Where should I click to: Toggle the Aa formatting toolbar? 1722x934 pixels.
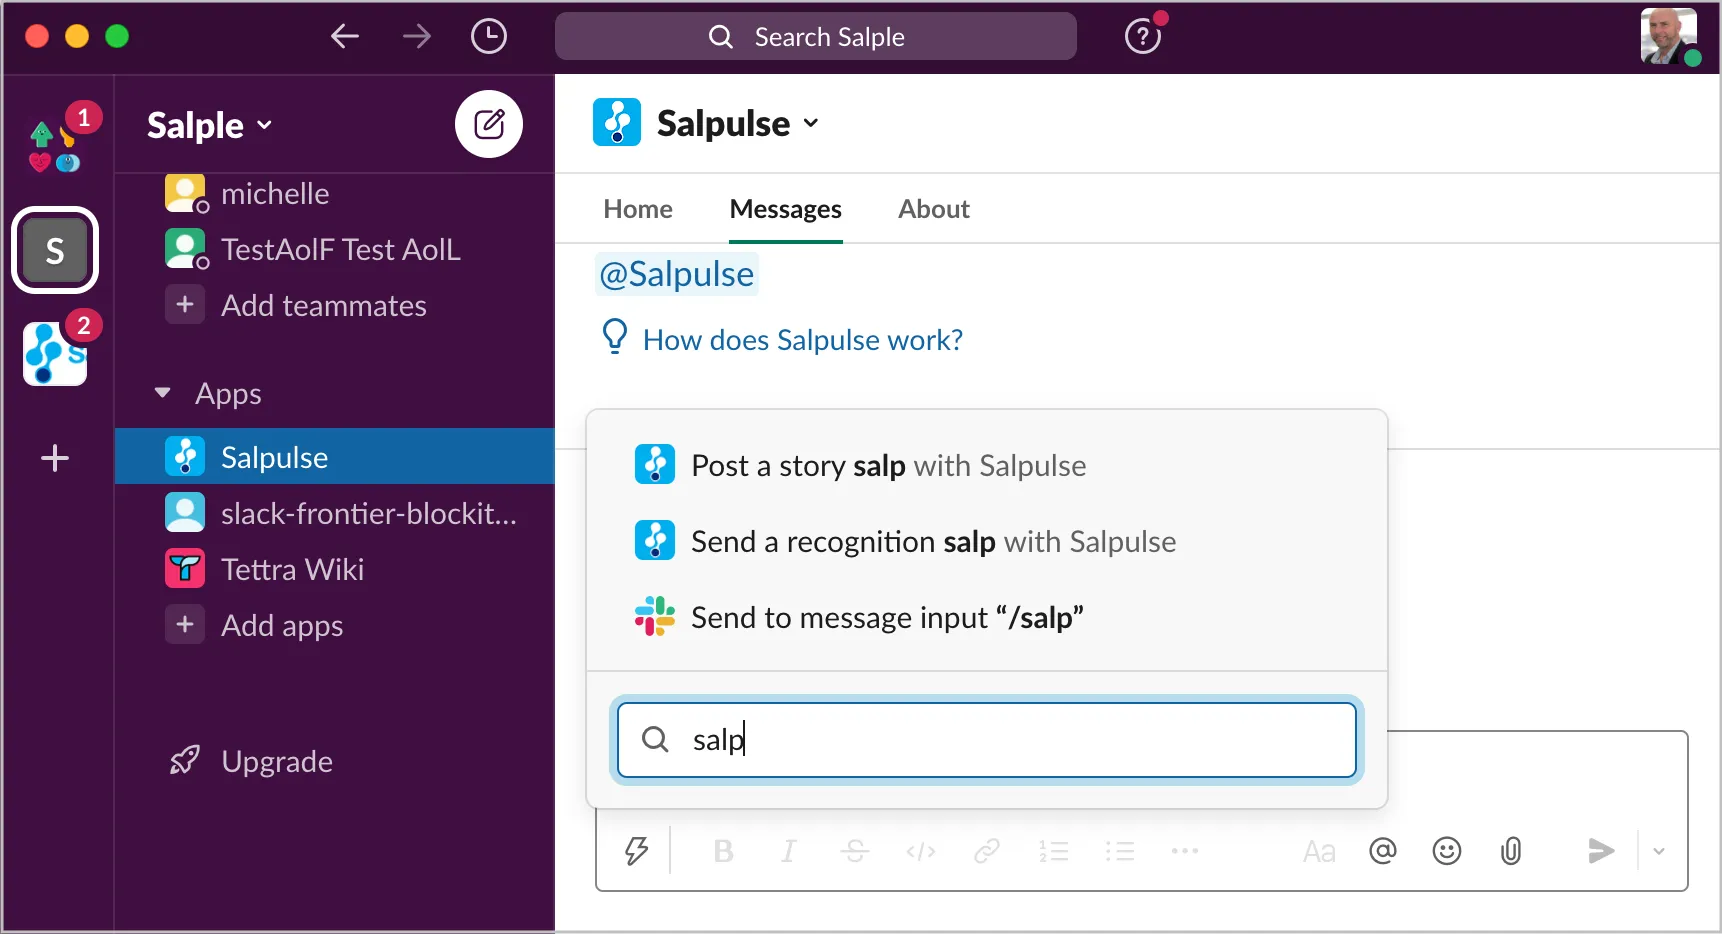pos(1319,852)
